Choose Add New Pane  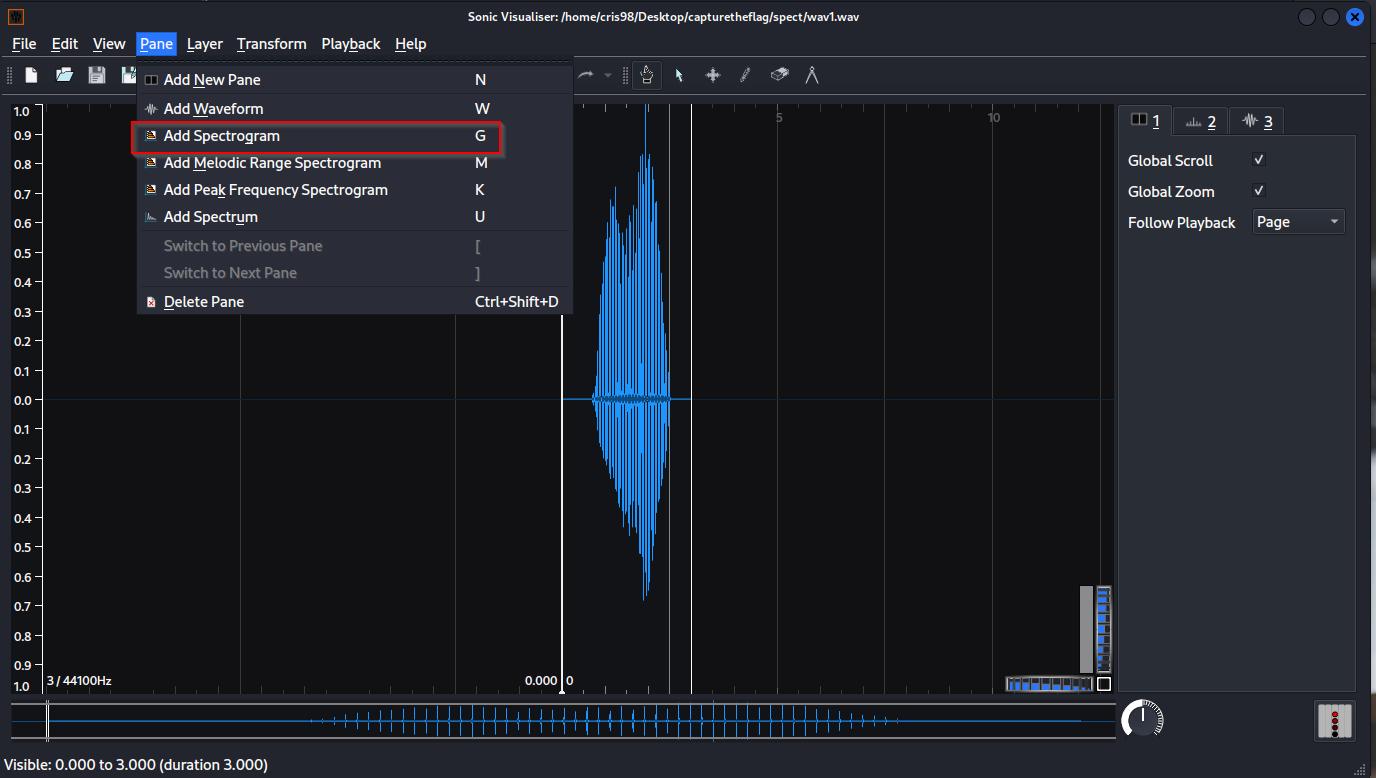click(x=354, y=80)
